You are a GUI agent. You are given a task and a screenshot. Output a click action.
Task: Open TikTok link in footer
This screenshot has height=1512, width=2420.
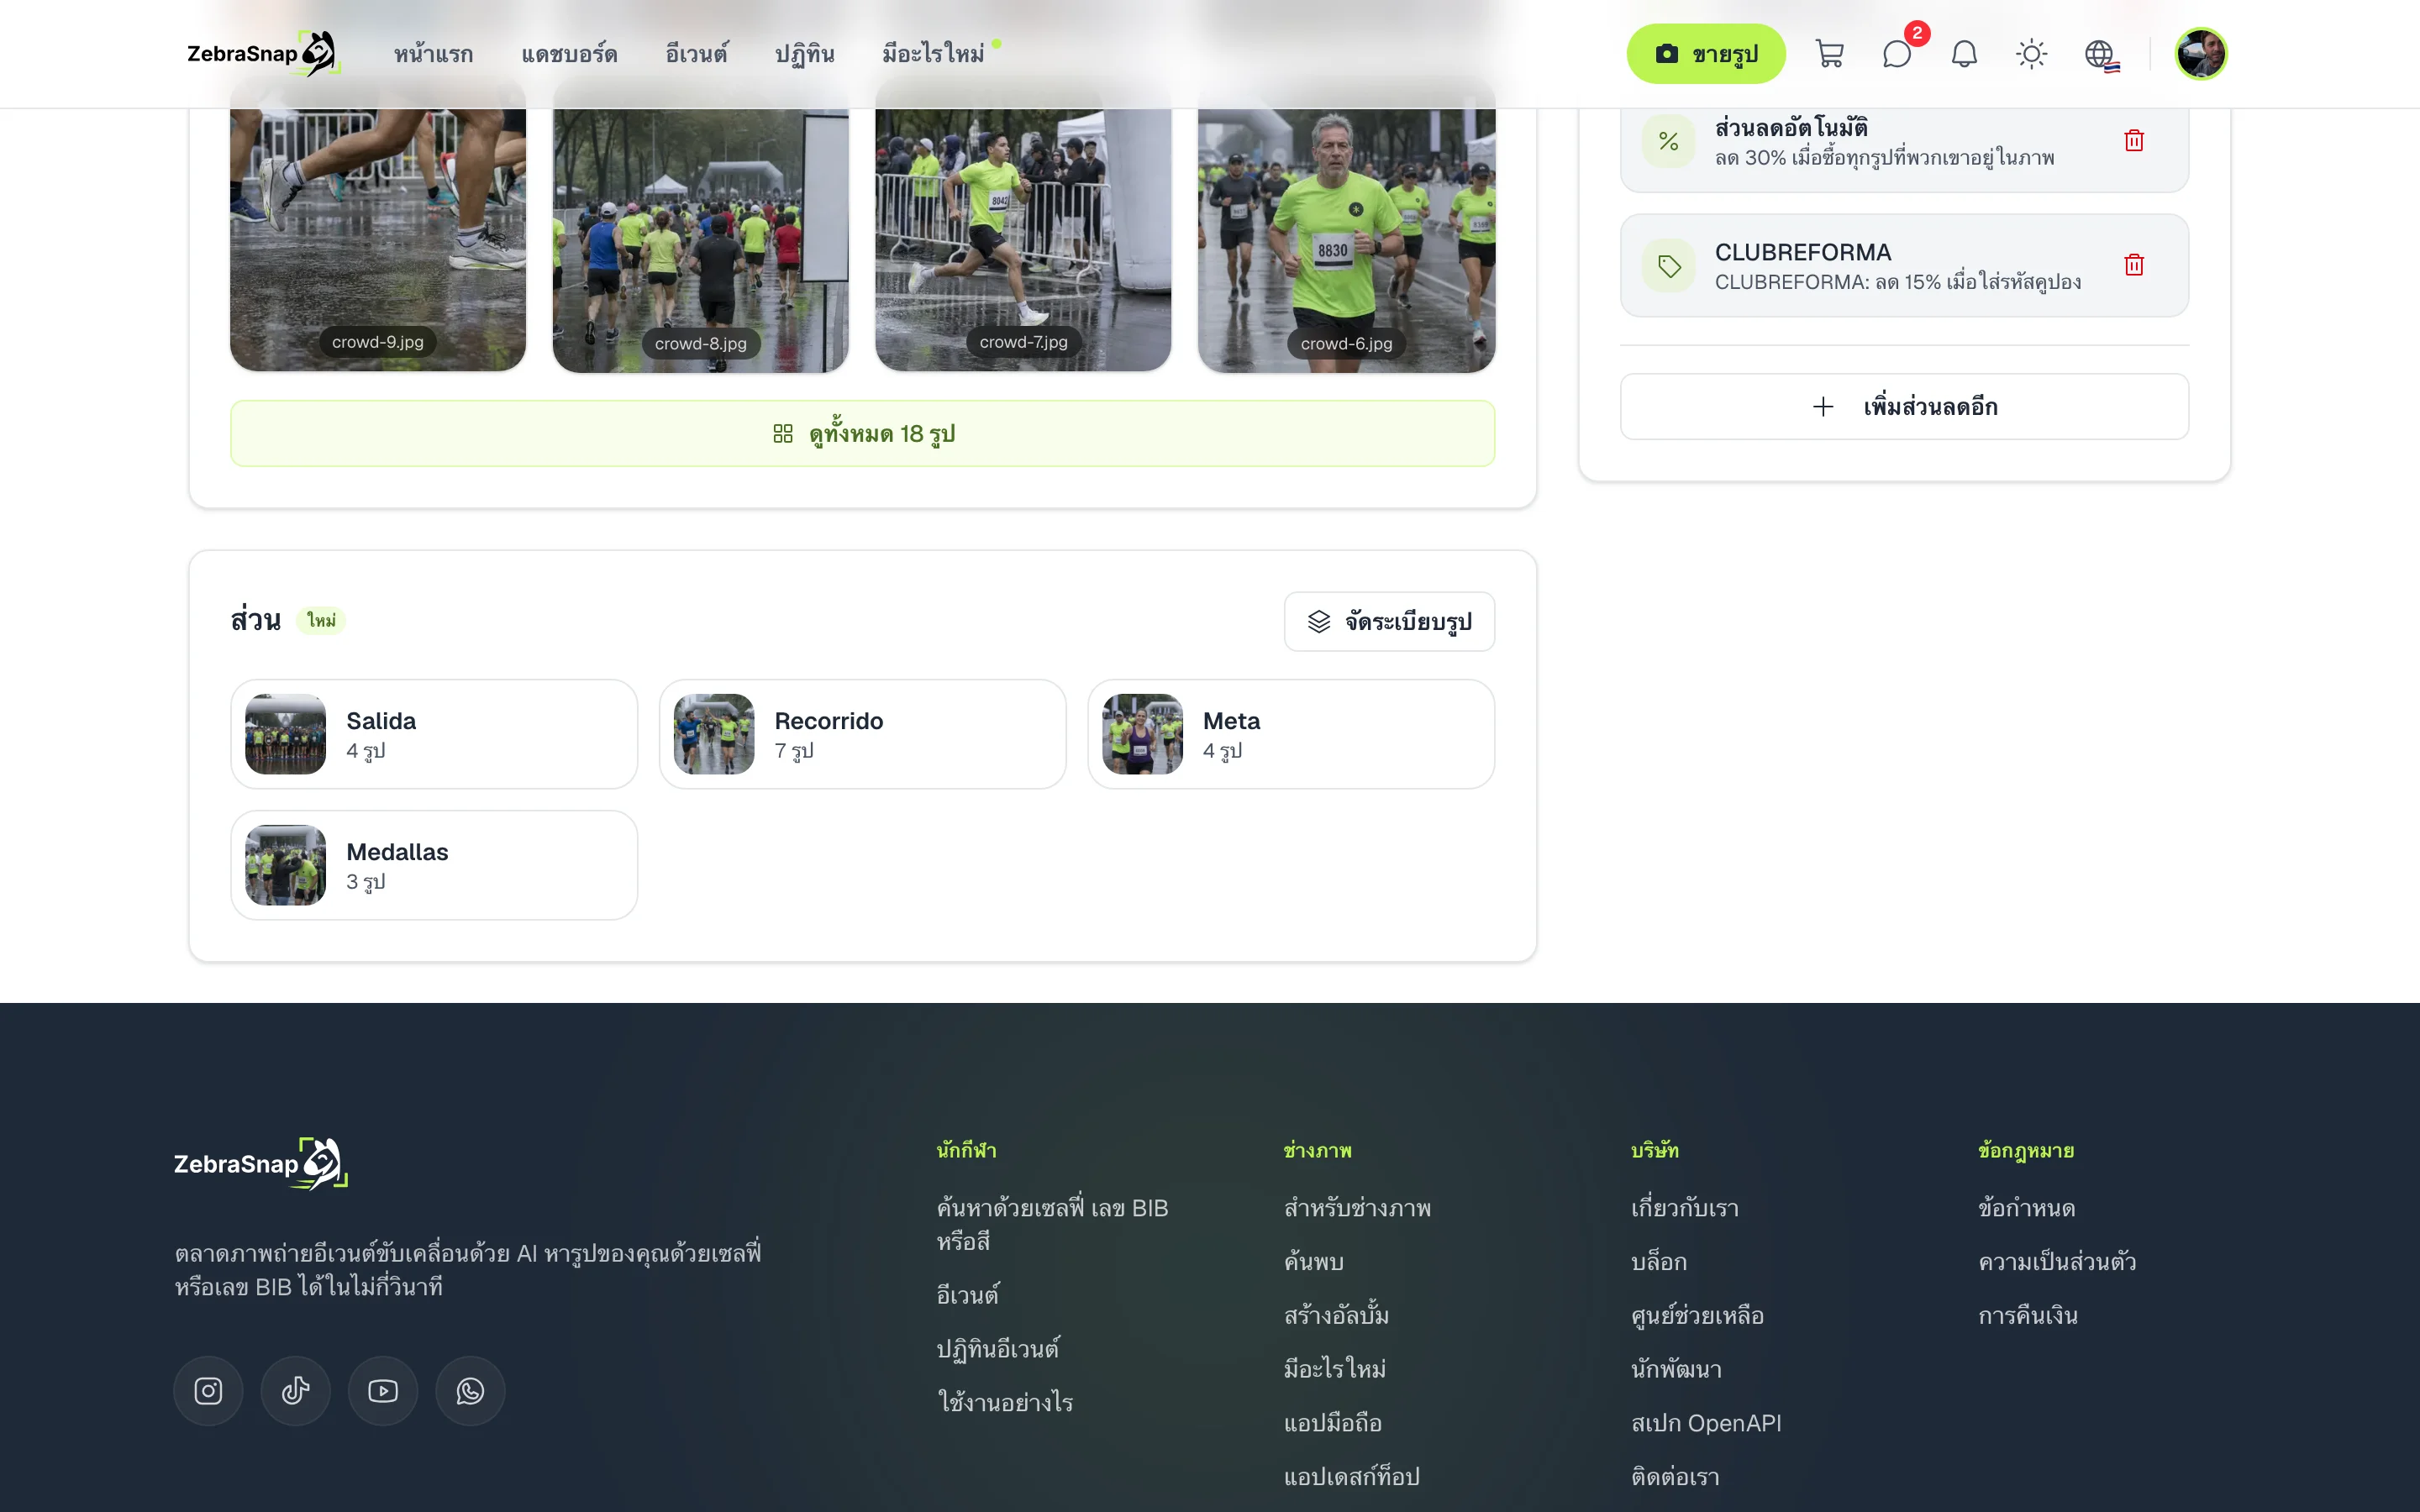coord(296,1391)
